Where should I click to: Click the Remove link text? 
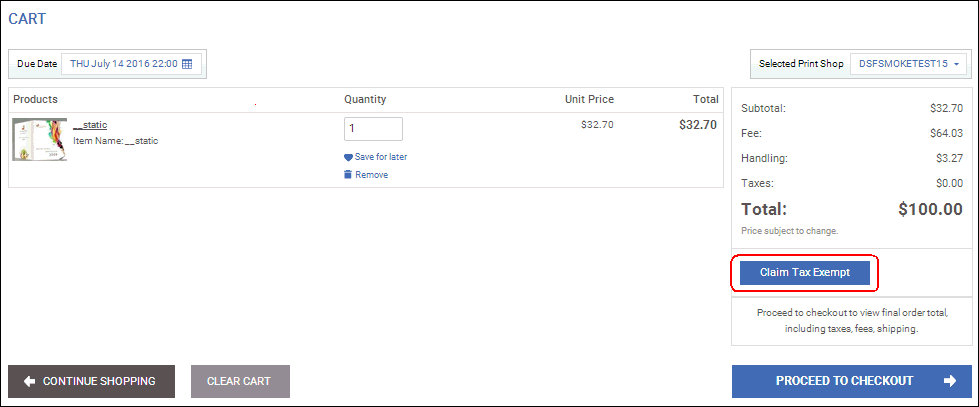[x=371, y=175]
